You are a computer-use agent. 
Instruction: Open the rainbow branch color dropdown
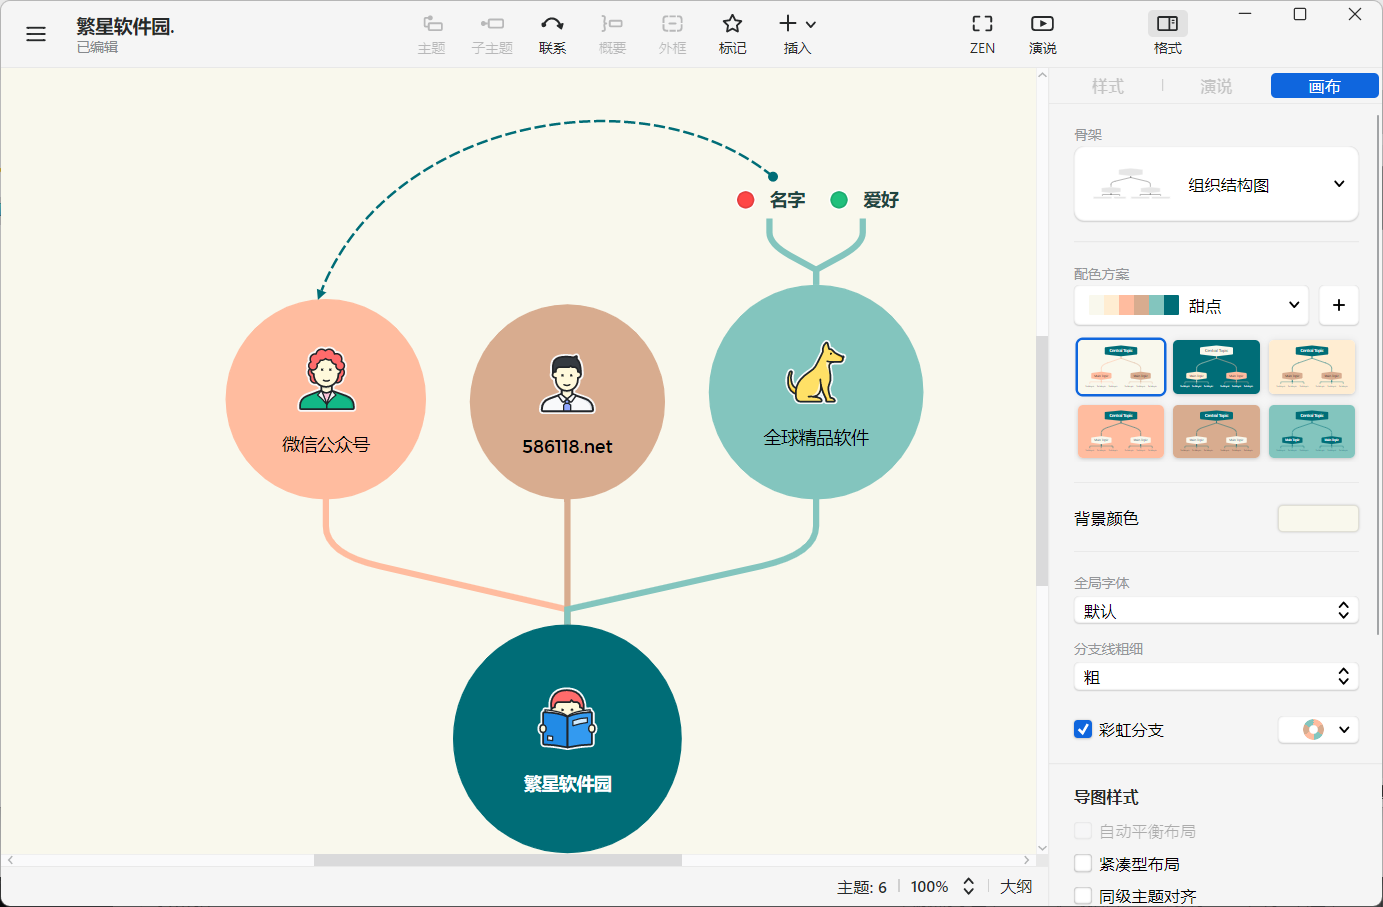[x=1318, y=729]
